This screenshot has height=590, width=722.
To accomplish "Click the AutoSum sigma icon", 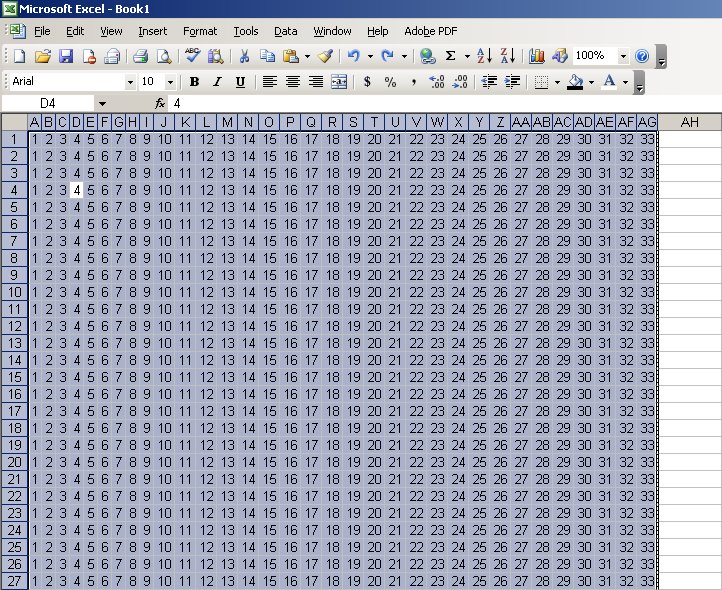I will [x=451, y=56].
